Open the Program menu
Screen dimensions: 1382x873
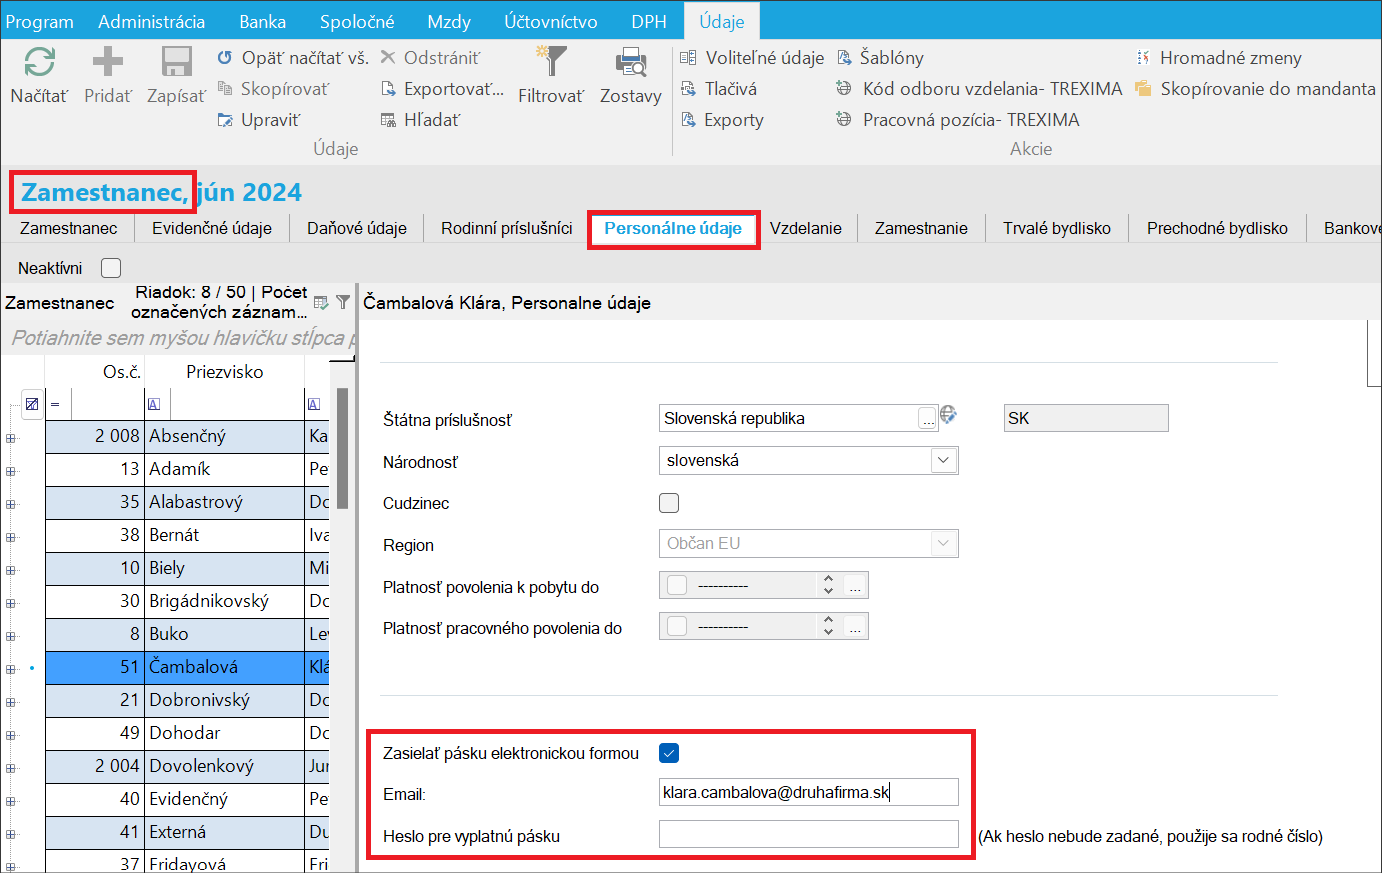click(40, 21)
